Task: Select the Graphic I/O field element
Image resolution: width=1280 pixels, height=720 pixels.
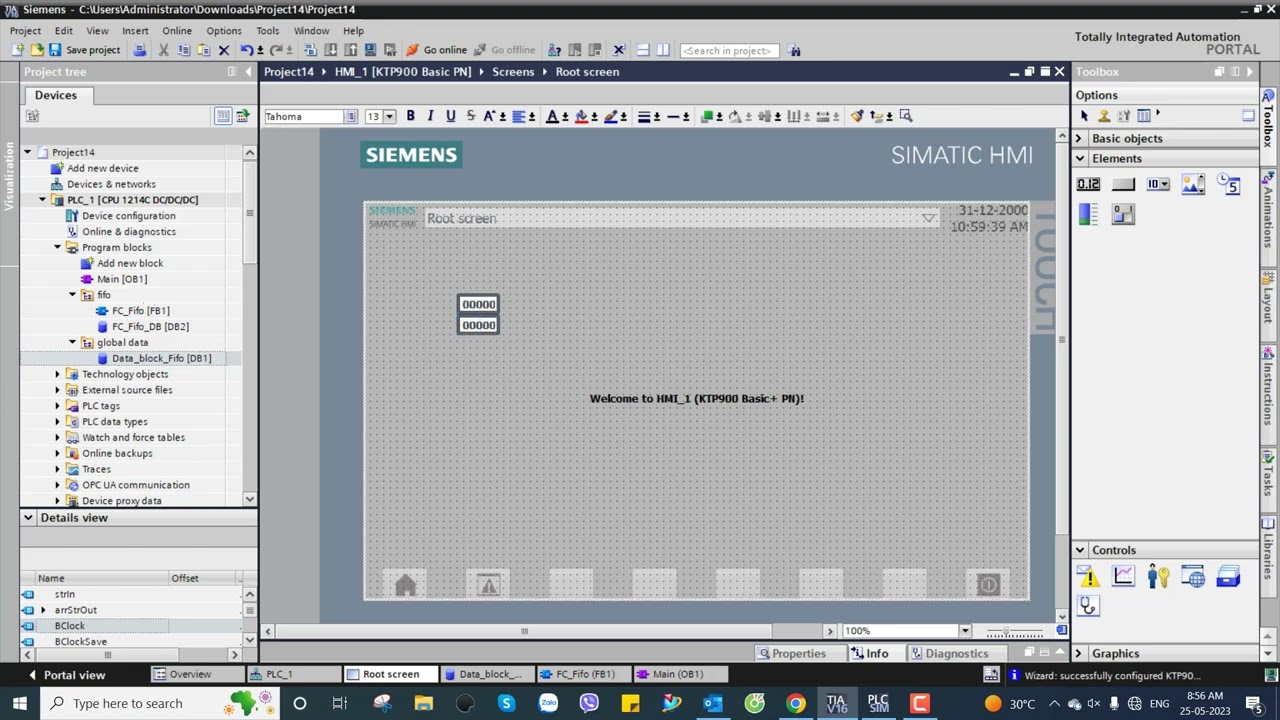Action: (1193, 184)
